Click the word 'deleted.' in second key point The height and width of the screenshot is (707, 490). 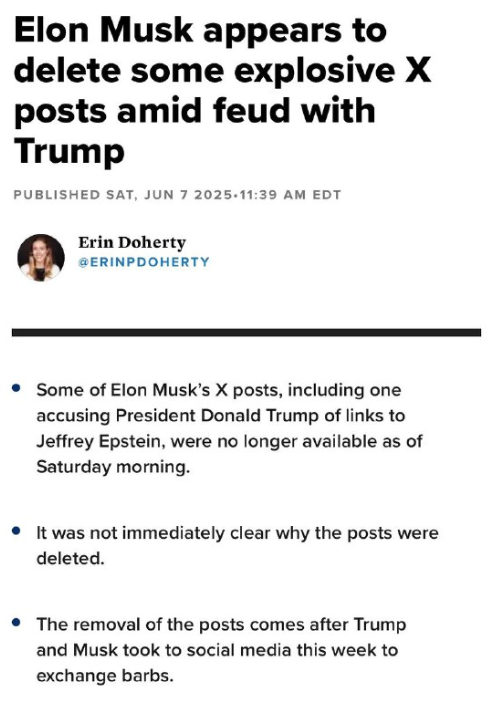point(70,559)
